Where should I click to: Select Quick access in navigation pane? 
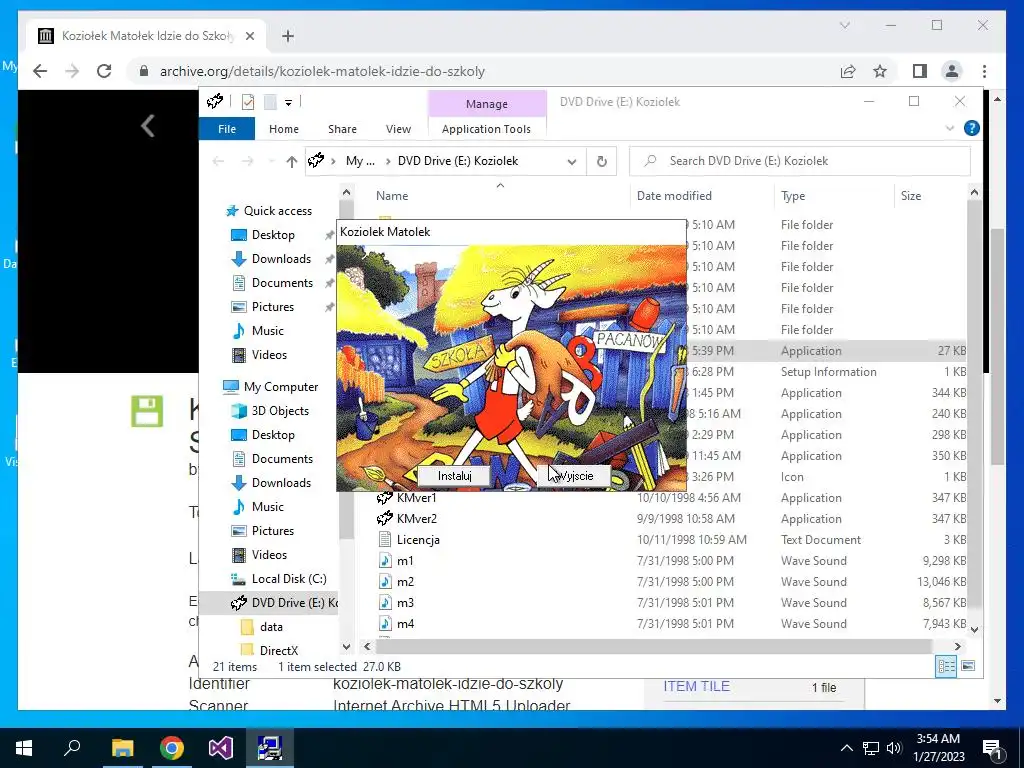[278, 211]
